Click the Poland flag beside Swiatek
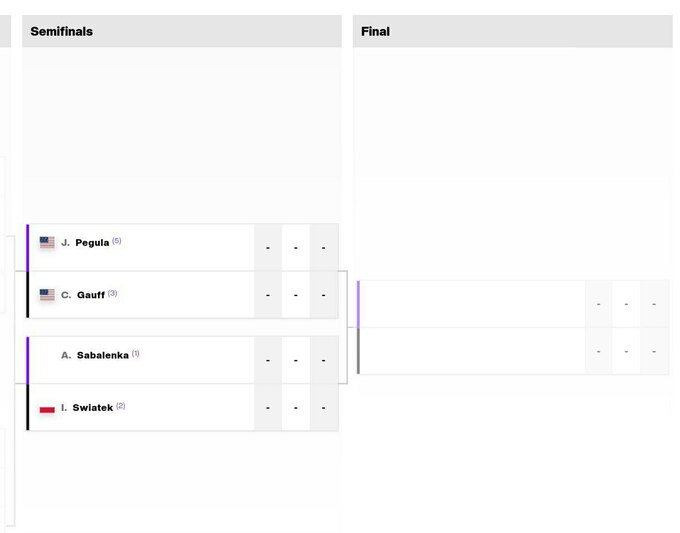 pyautogui.click(x=47, y=408)
